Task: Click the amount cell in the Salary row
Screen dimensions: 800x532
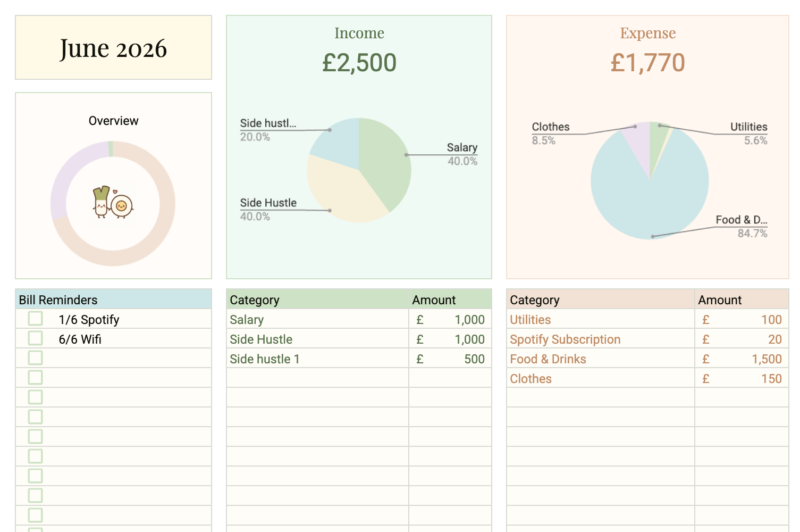Action: [450, 320]
